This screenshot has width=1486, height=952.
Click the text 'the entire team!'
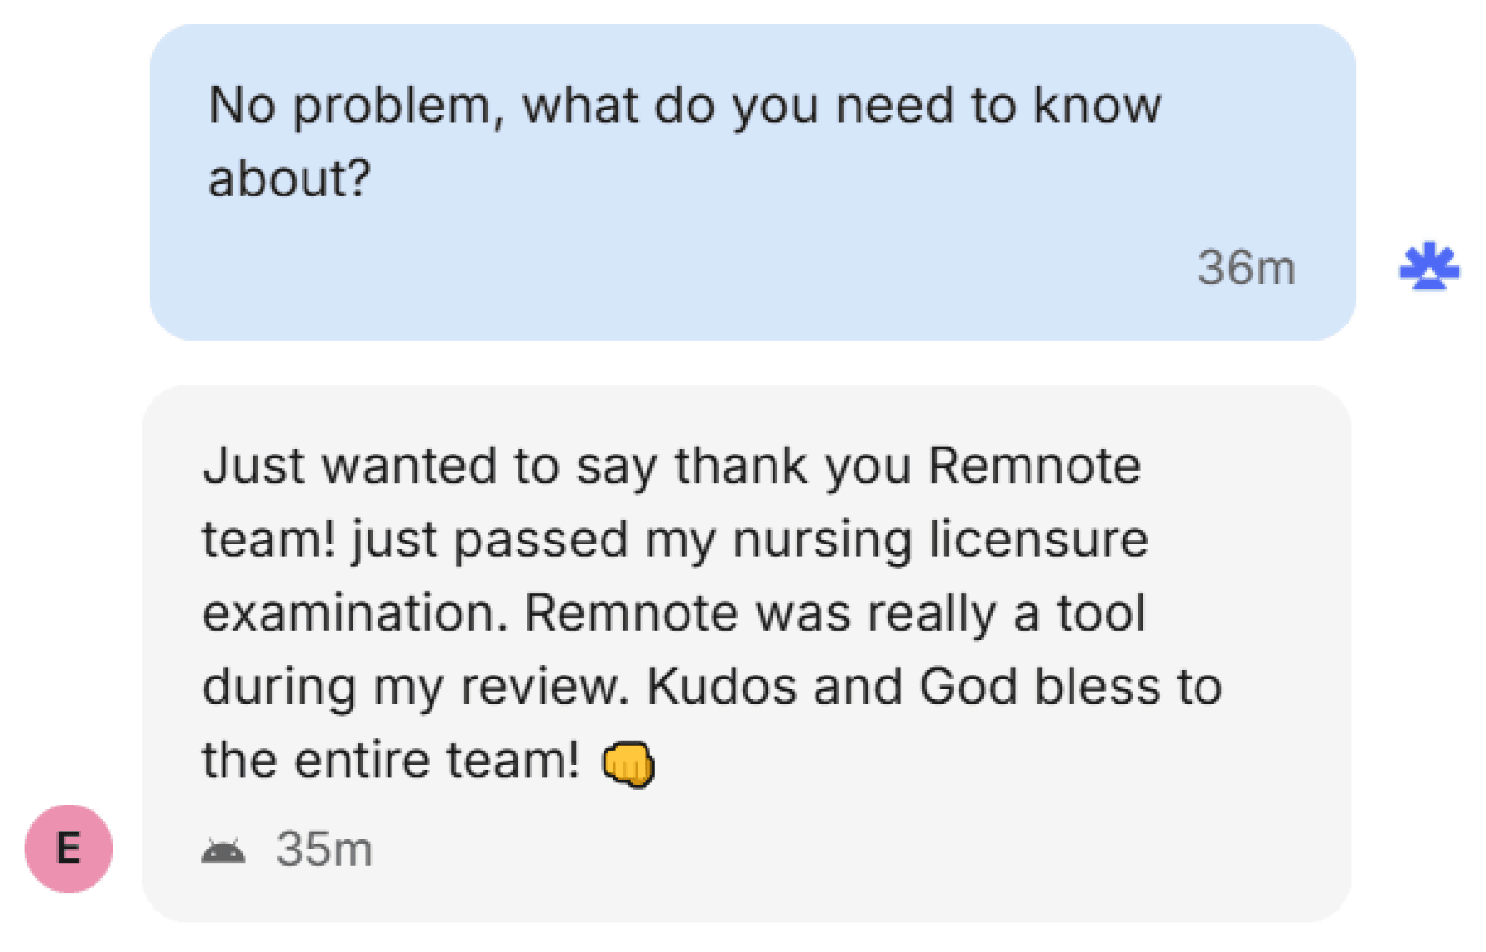(x=390, y=760)
